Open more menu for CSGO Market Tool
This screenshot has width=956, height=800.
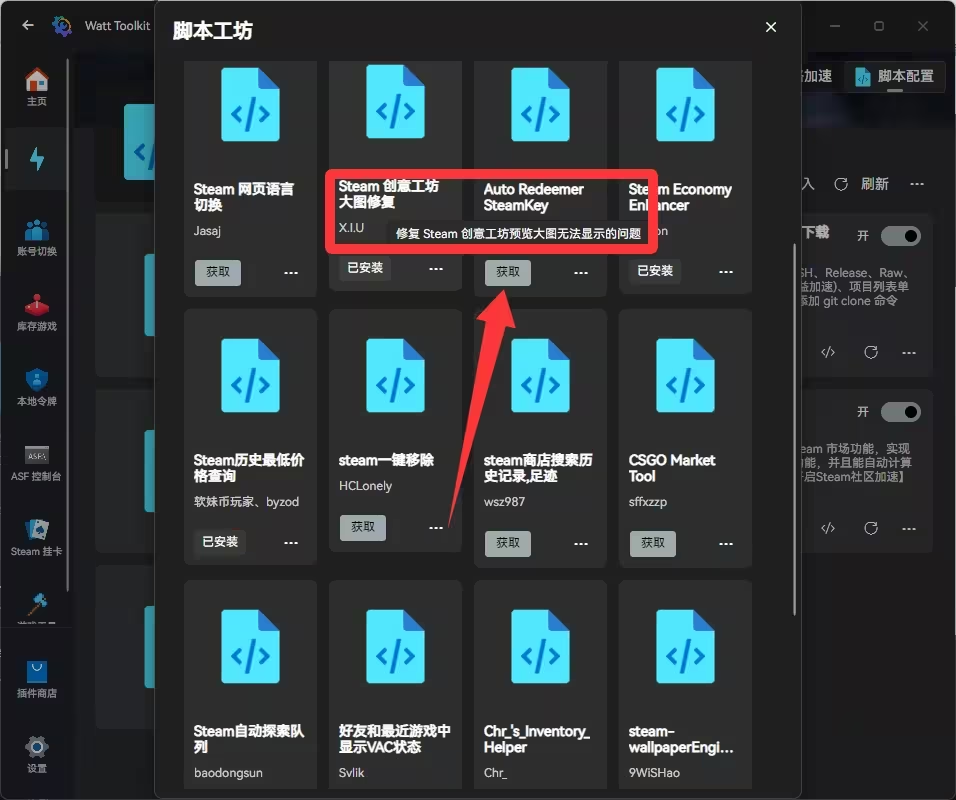(726, 543)
